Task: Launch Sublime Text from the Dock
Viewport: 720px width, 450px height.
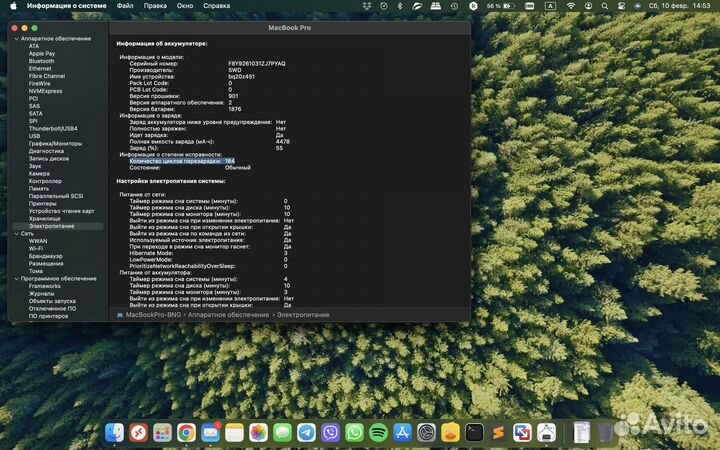Action: tap(498, 433)
